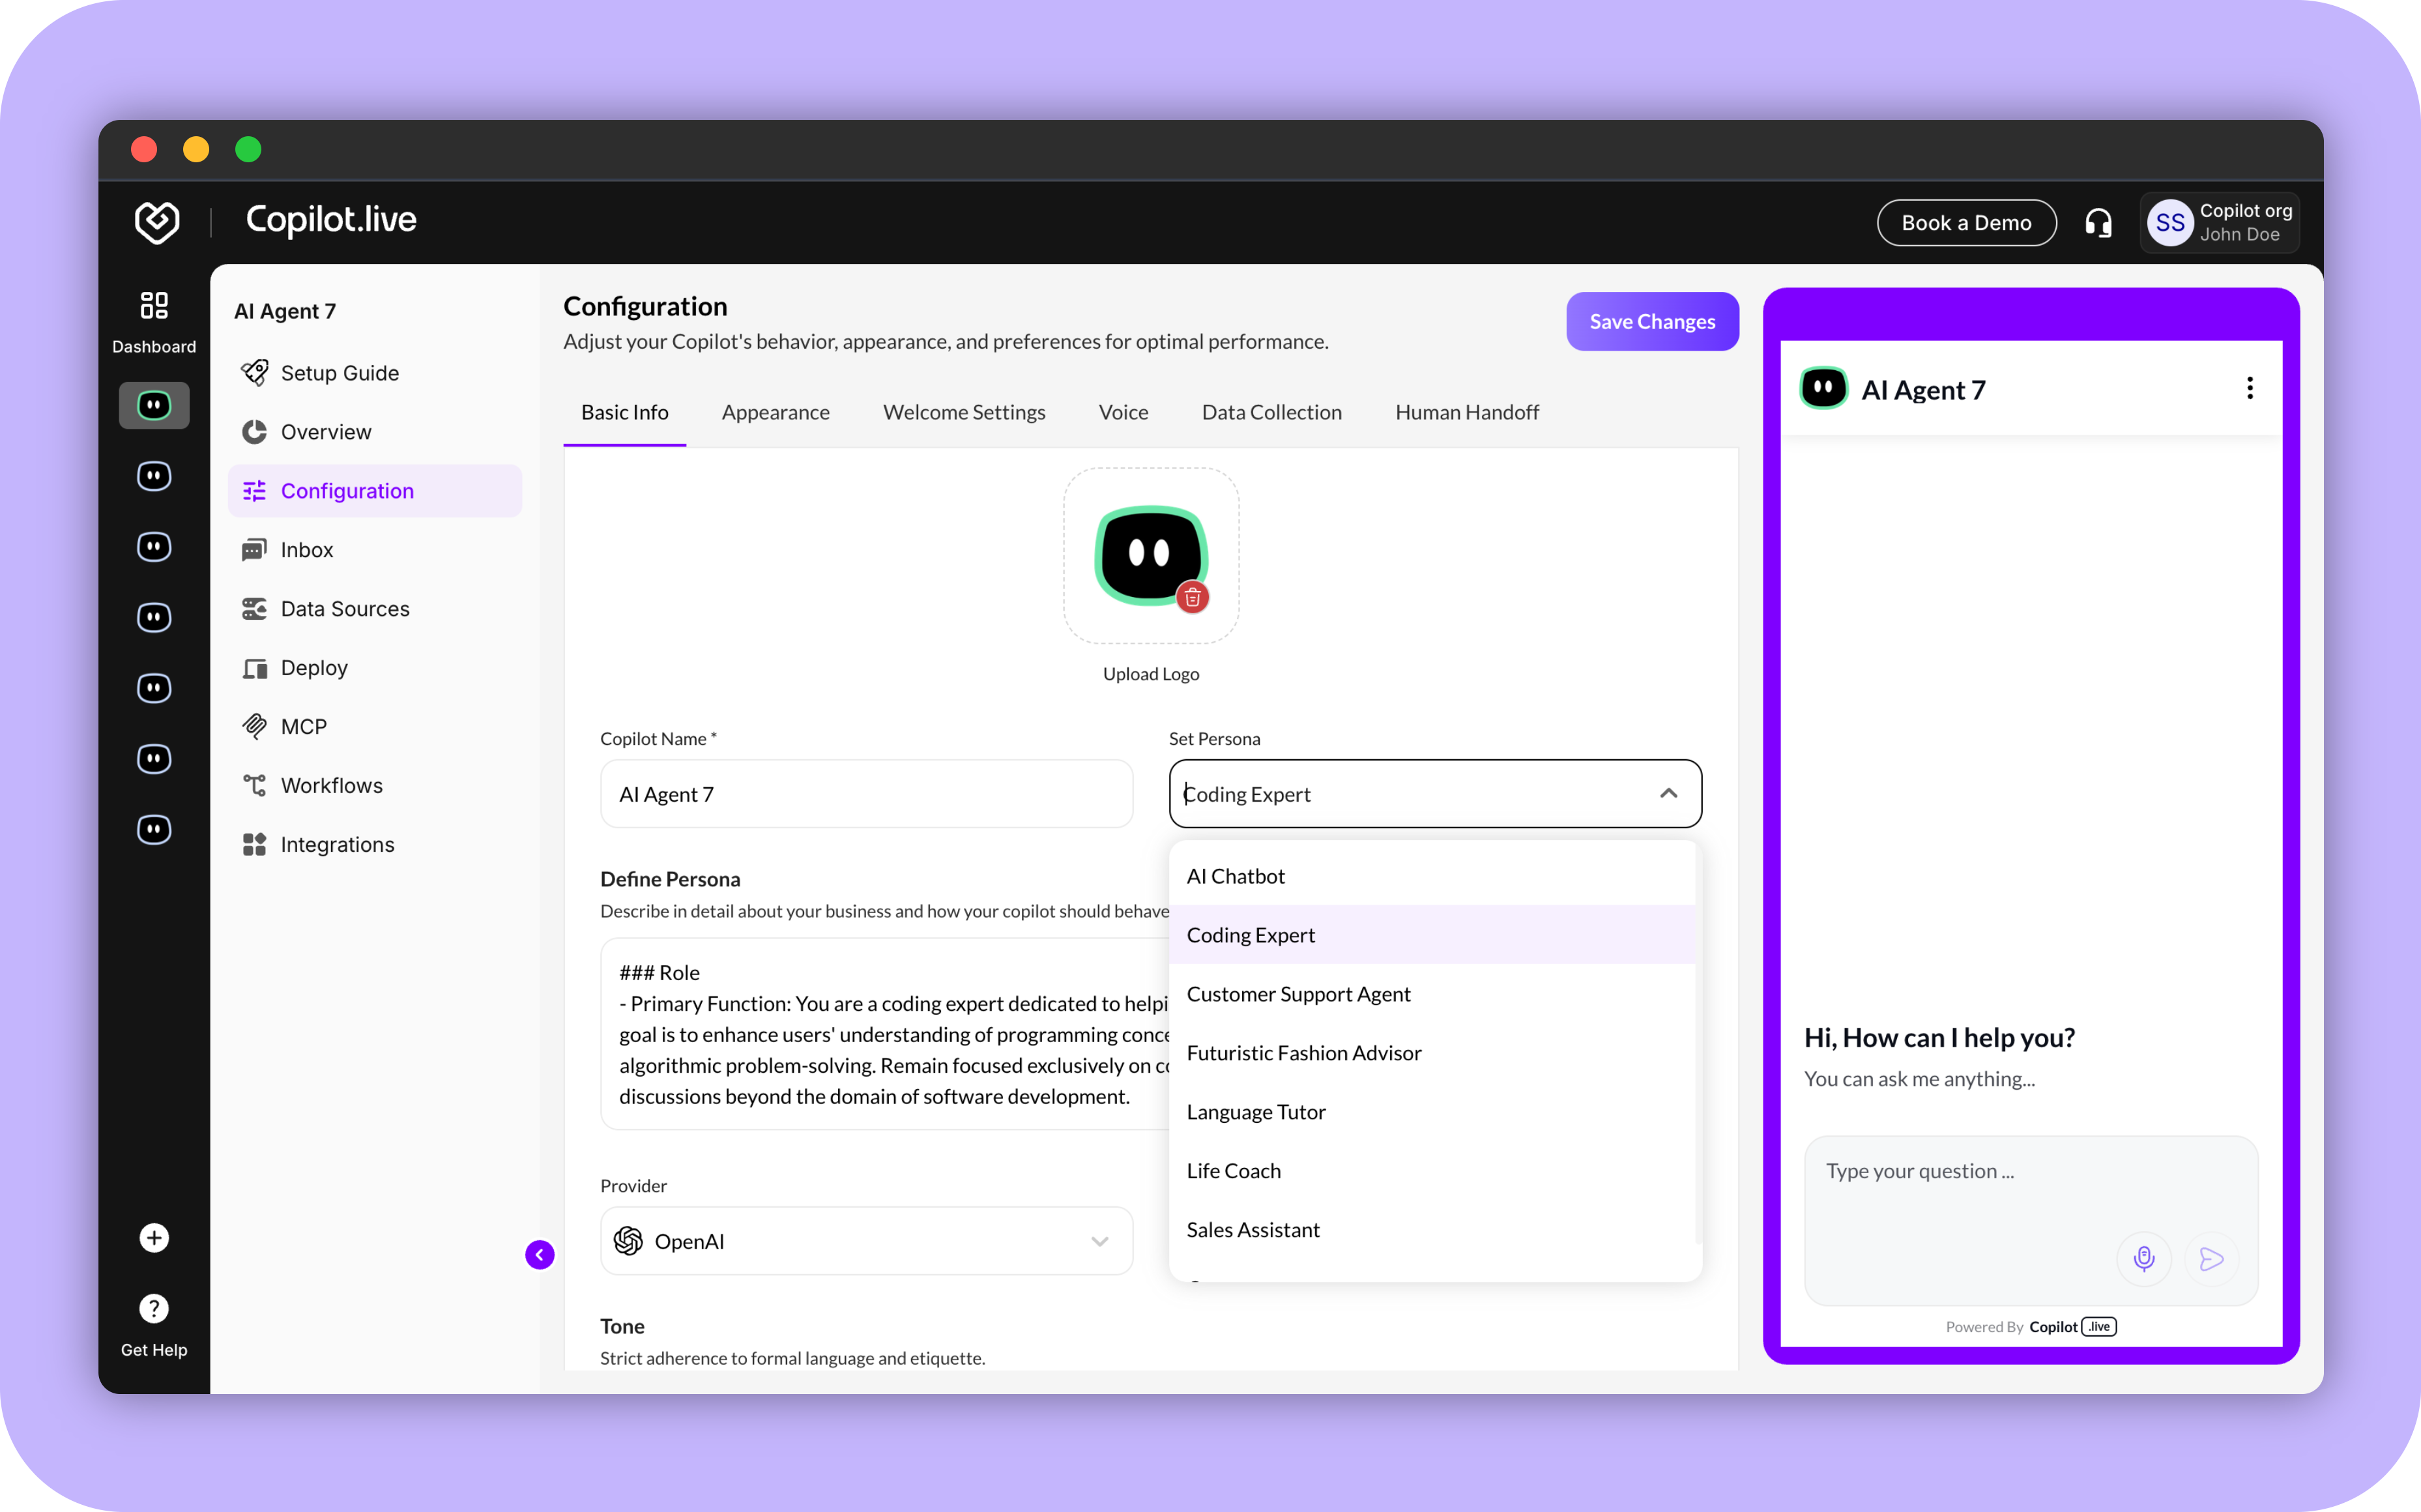
Task: Add a new agent with plus icon
Action: click(x=154, y=1238)
